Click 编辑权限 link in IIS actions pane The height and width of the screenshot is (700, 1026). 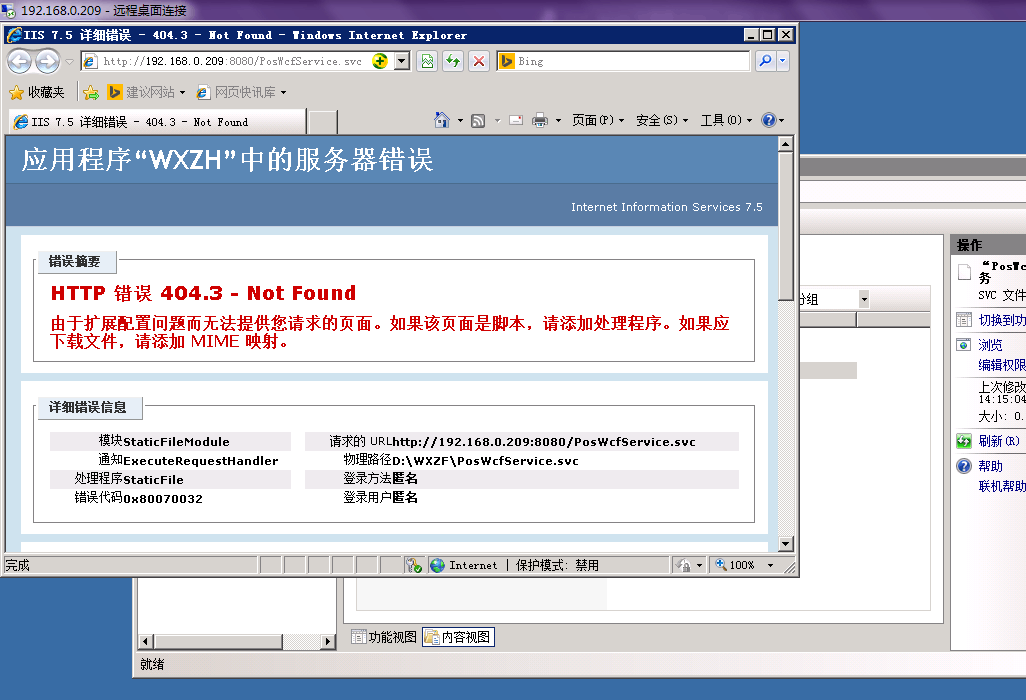1002,365
